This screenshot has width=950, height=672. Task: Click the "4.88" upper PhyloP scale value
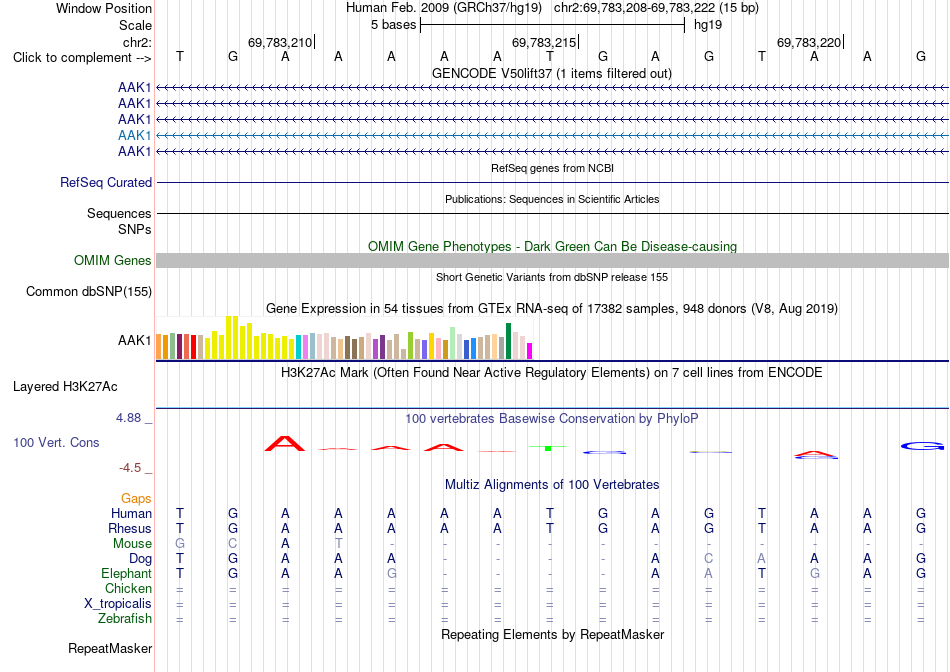[x=128, y=418]
